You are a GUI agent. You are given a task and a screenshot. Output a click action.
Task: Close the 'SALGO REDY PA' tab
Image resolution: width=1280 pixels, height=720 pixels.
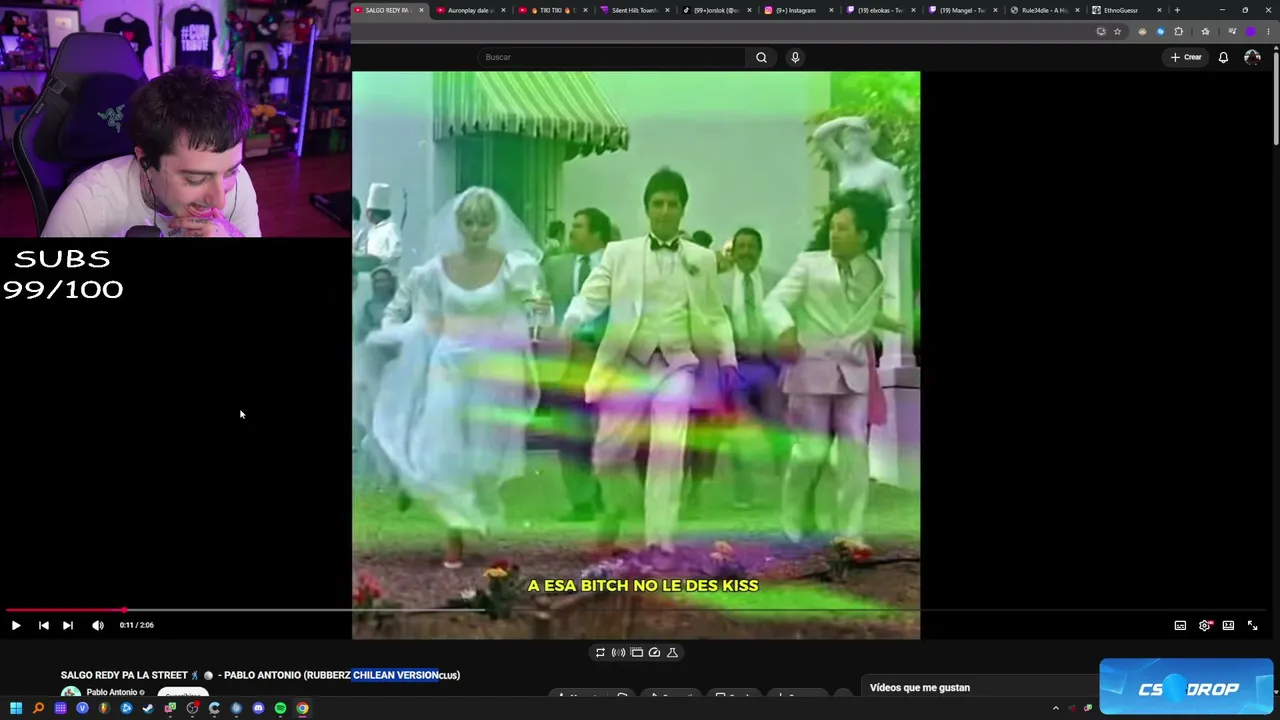point(421,10)
